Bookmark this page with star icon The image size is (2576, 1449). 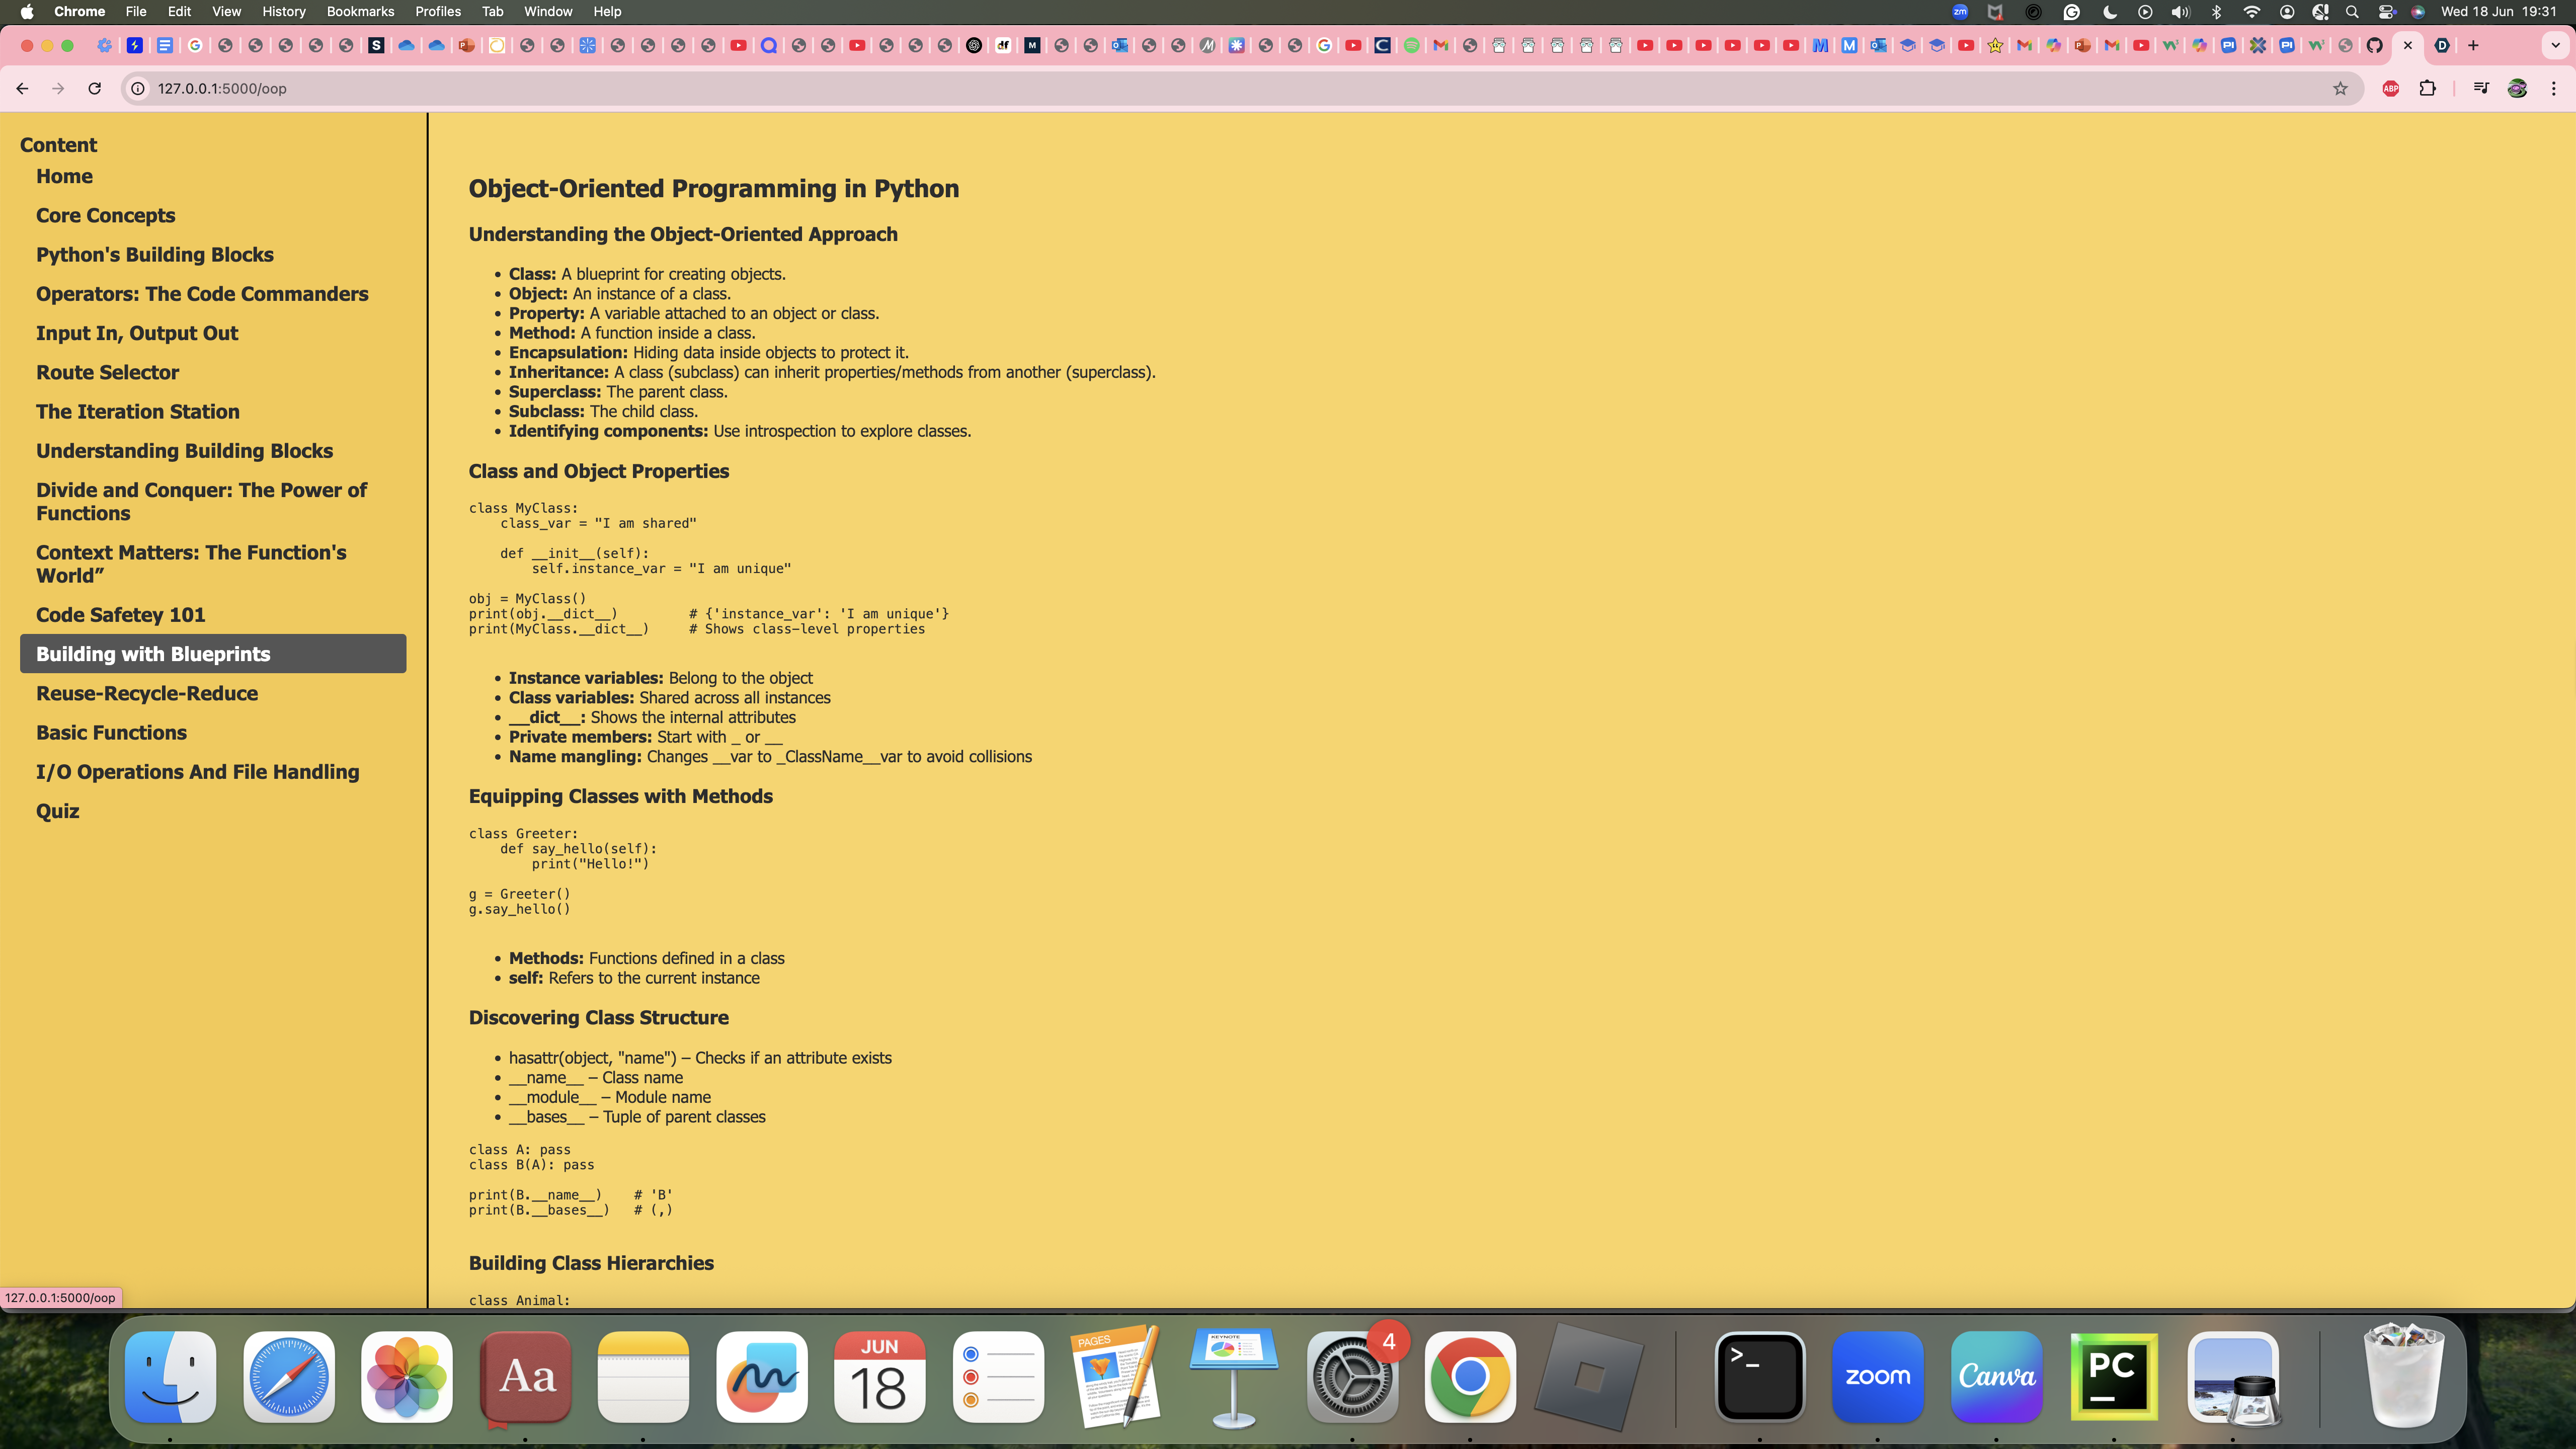click(2340, 88)
